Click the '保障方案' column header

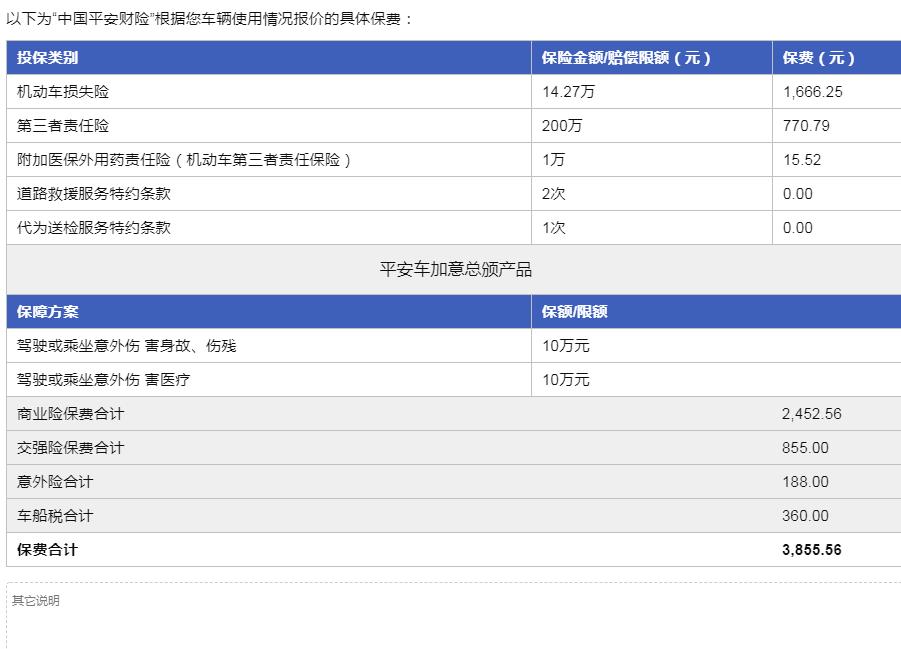[48, 312]
